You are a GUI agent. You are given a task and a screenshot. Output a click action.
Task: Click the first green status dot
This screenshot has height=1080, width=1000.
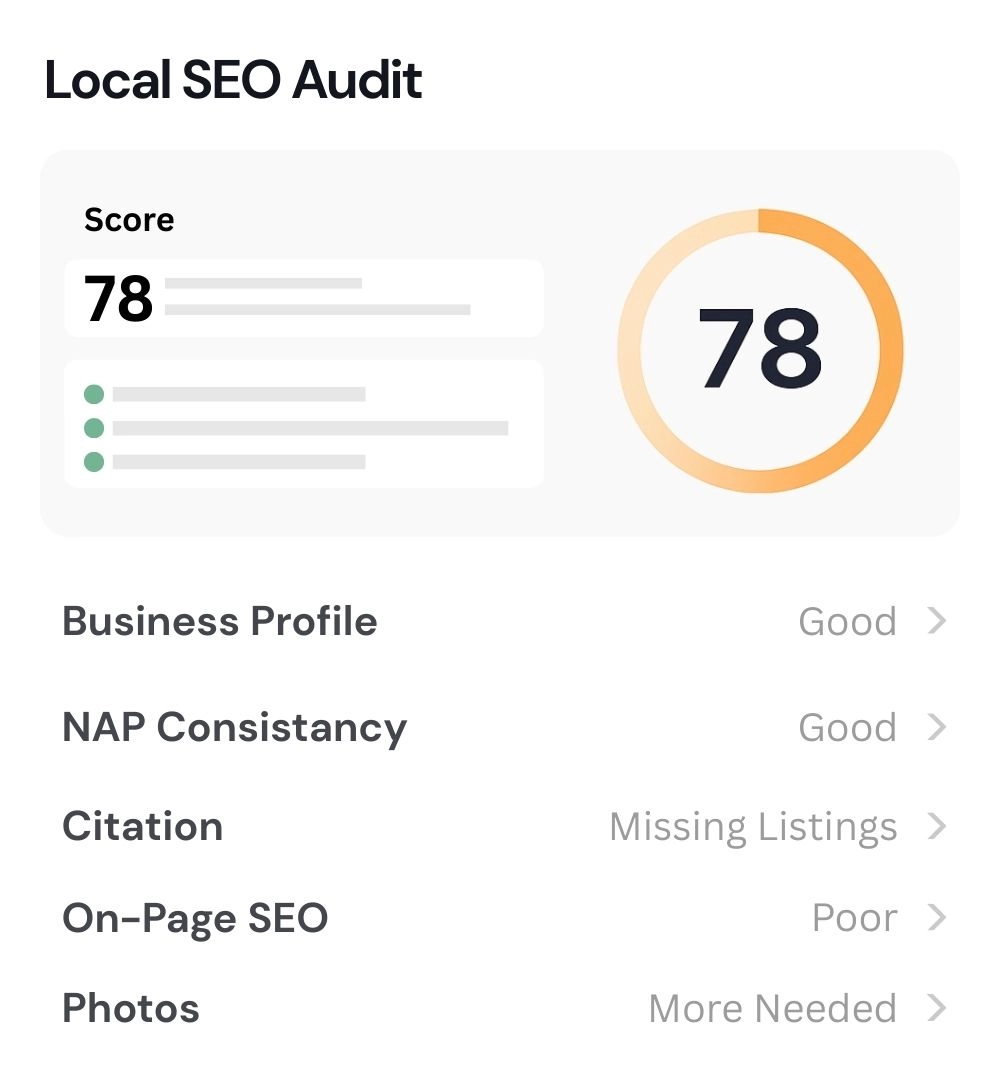(x=94, y=394)
